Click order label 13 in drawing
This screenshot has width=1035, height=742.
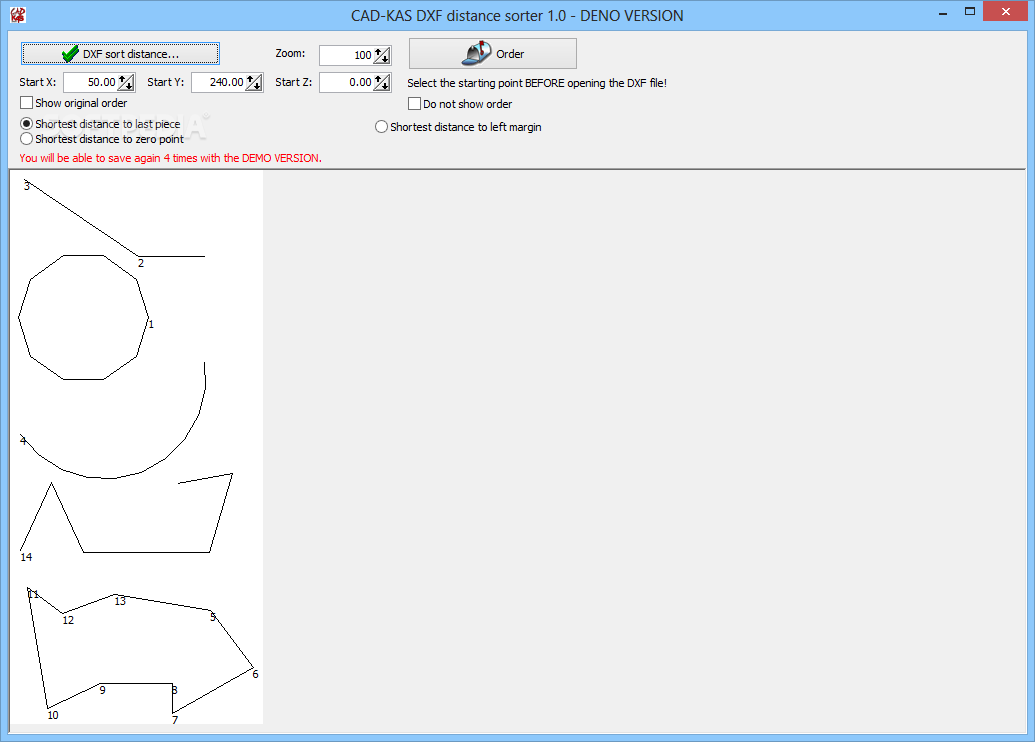[x=120, y=601]
